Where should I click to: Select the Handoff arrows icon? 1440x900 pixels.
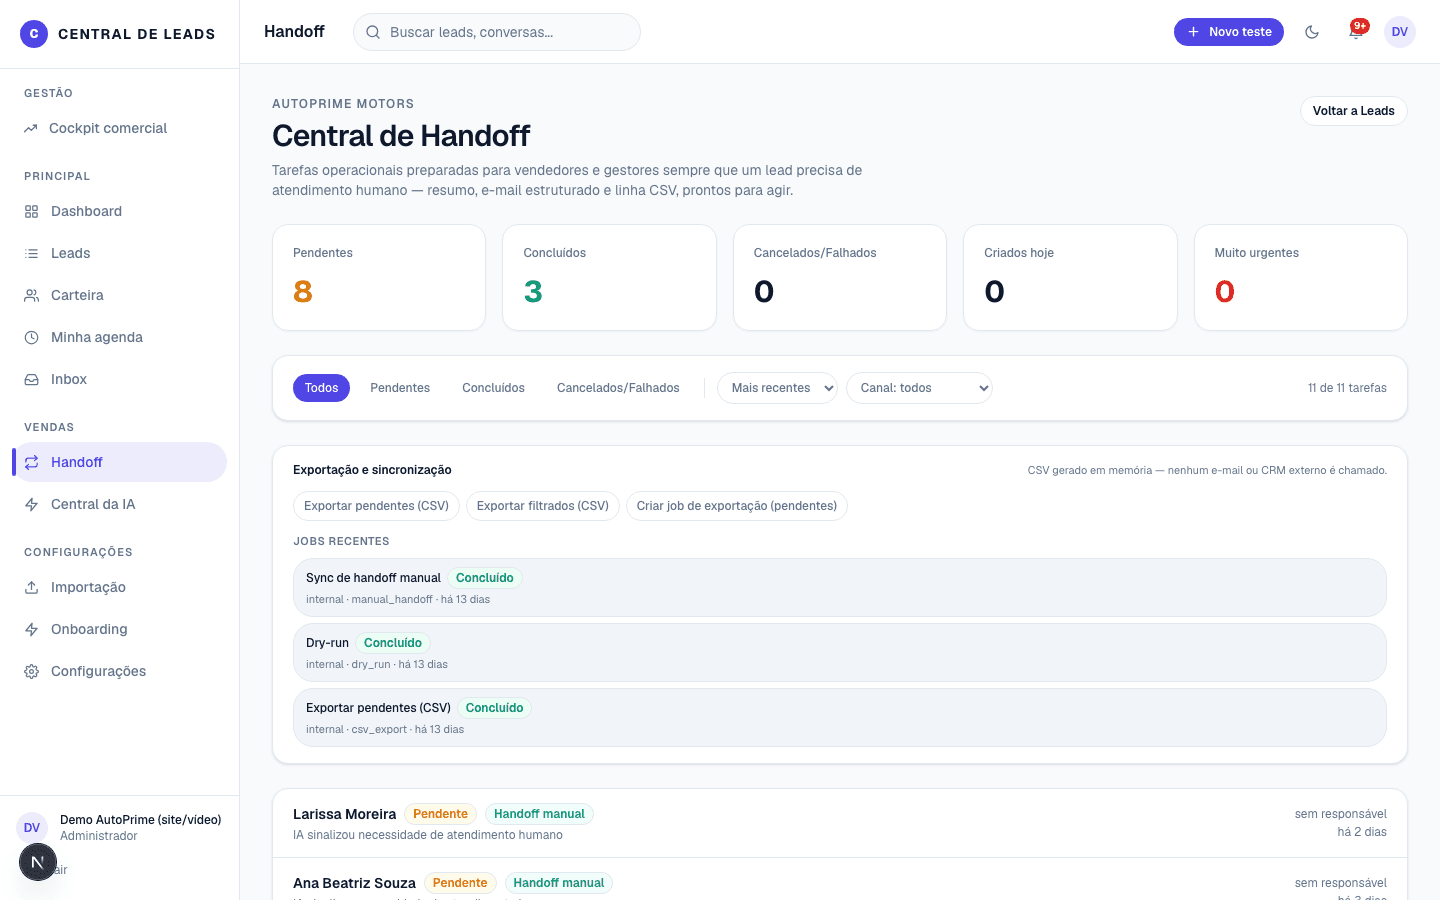(32, 463)
